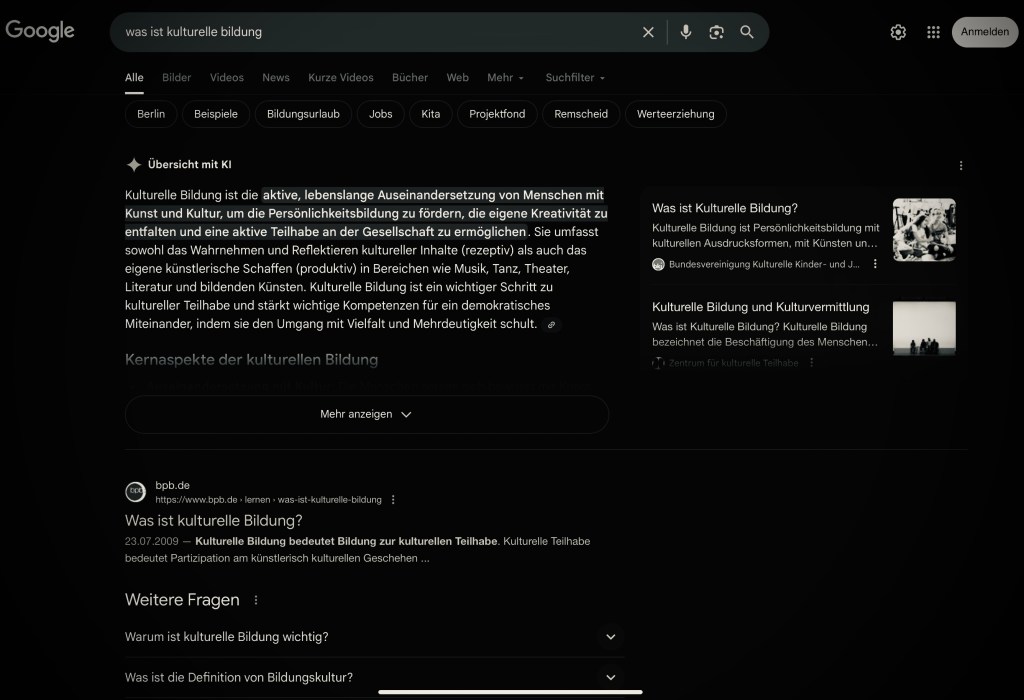Viewport: 1024px width, 700px height.
Task: Switch to the Bilder tab
Action: click(176, 78)
